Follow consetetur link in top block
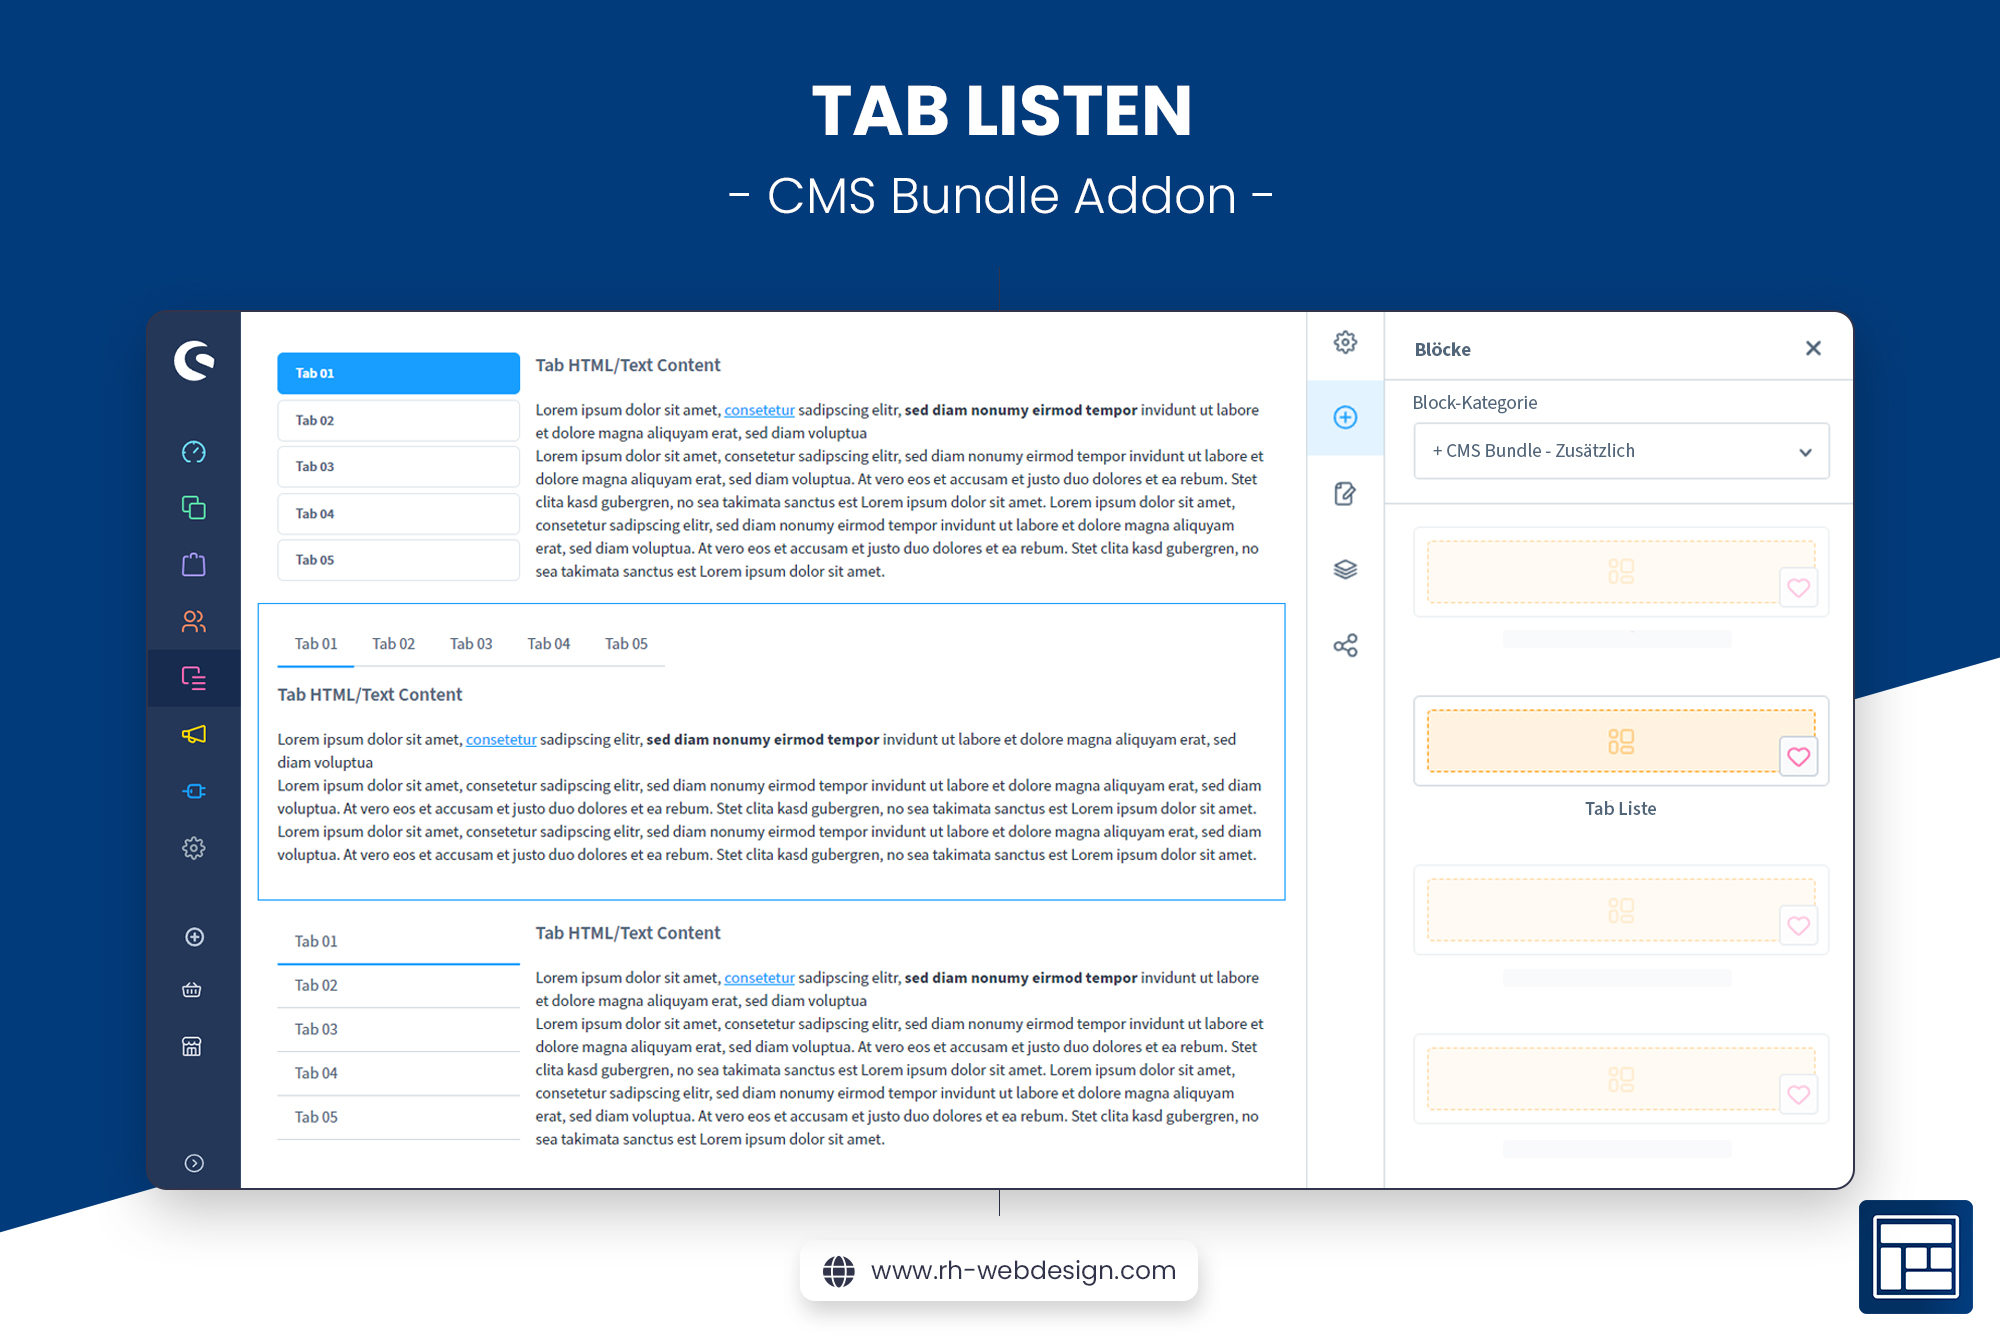This screenshot has width=2000, height=1342. pos(759,410)
